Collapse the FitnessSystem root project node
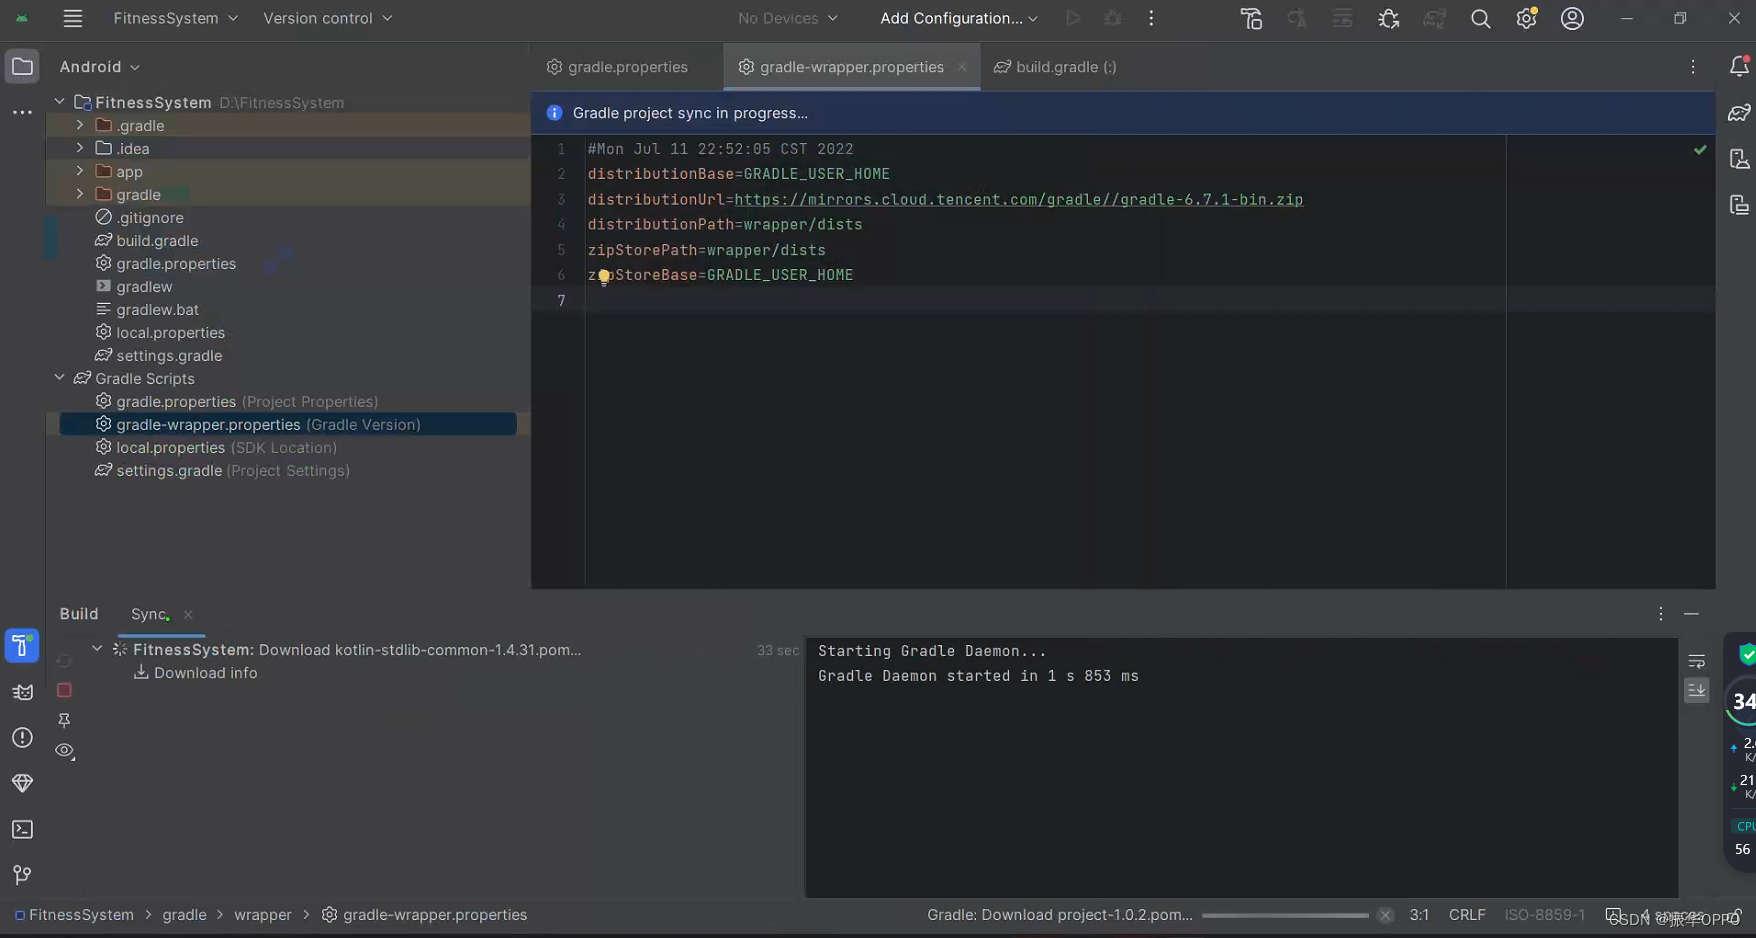The image size is (1756, 938). 60,102
